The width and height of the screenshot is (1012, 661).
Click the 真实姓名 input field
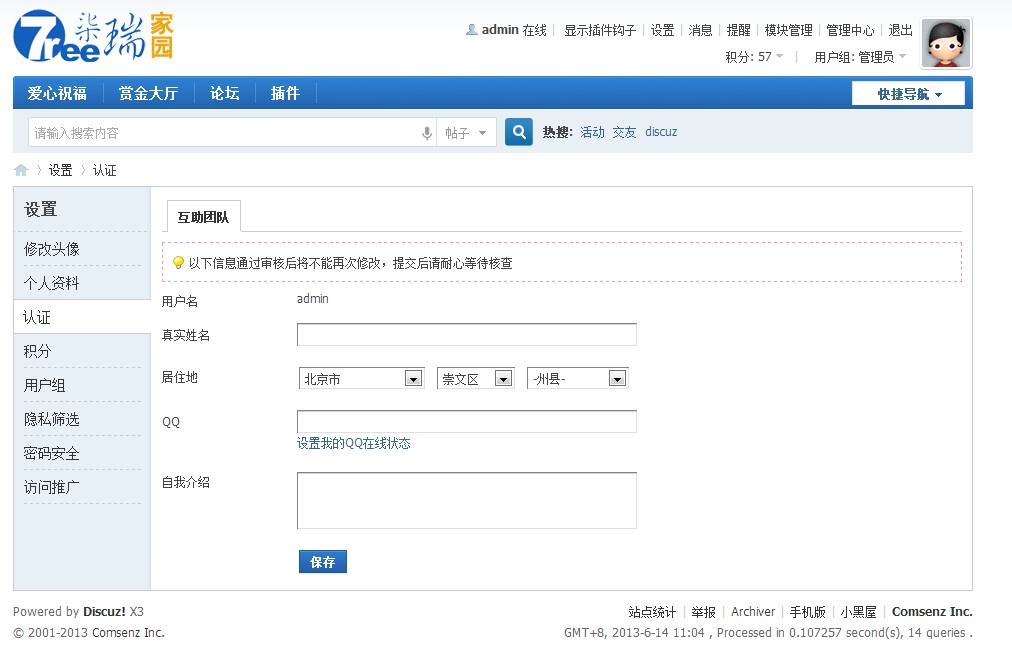(466, 335)
